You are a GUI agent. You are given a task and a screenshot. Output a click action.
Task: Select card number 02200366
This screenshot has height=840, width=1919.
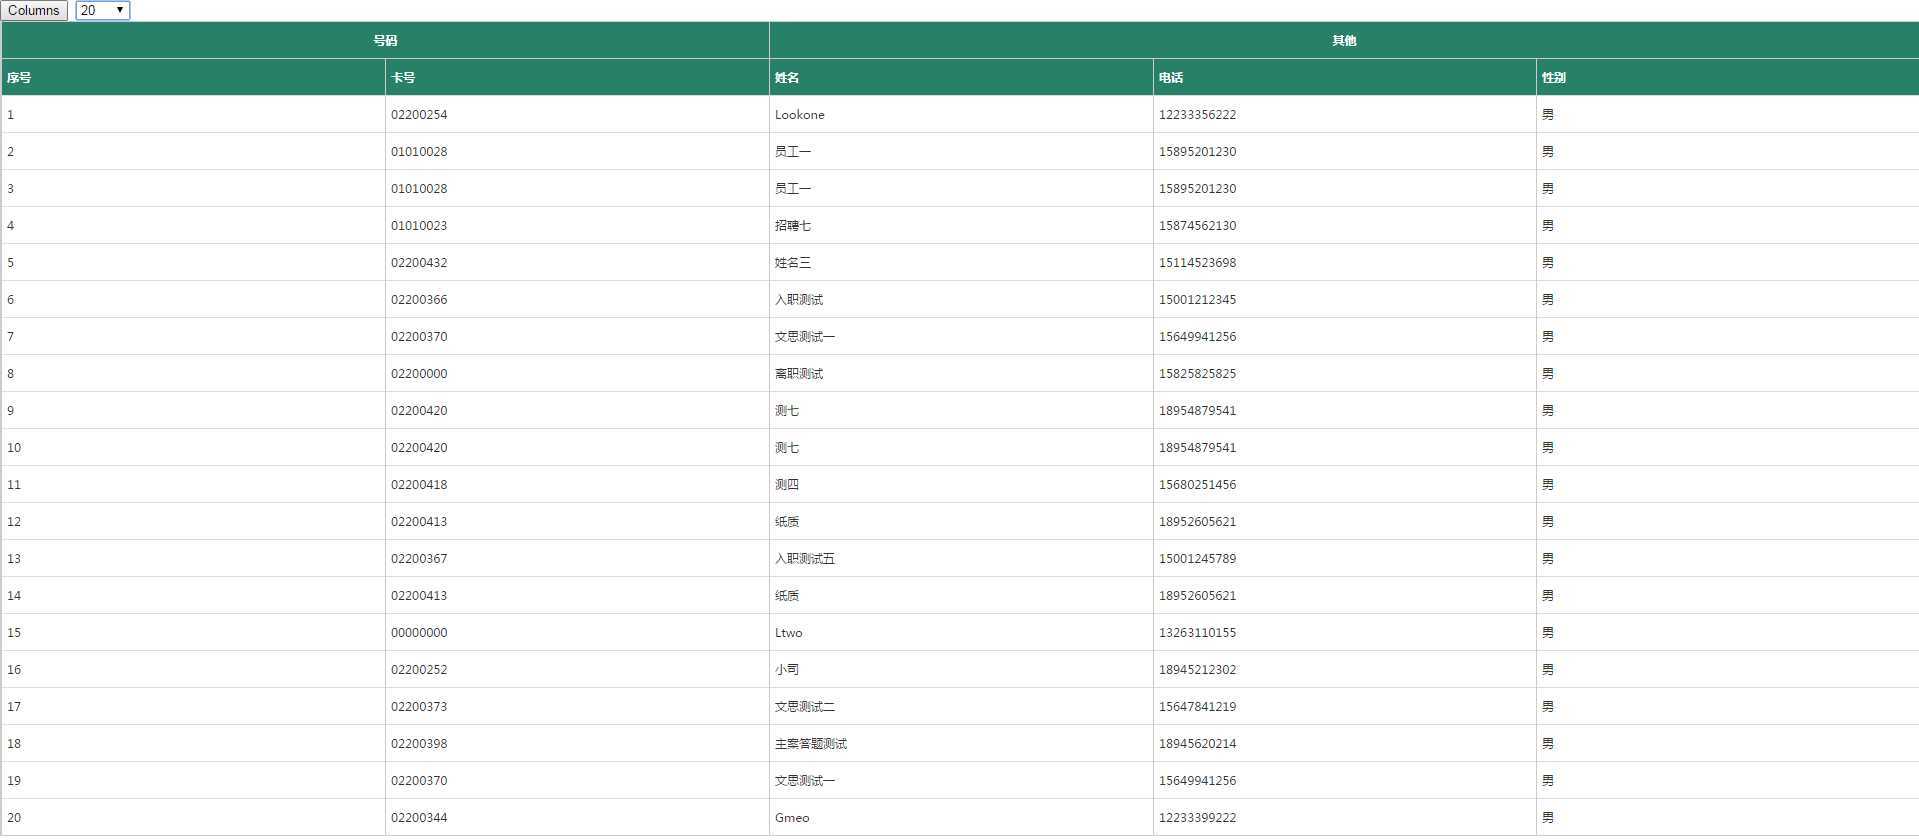pyautogui.click(x=419, y=300)
